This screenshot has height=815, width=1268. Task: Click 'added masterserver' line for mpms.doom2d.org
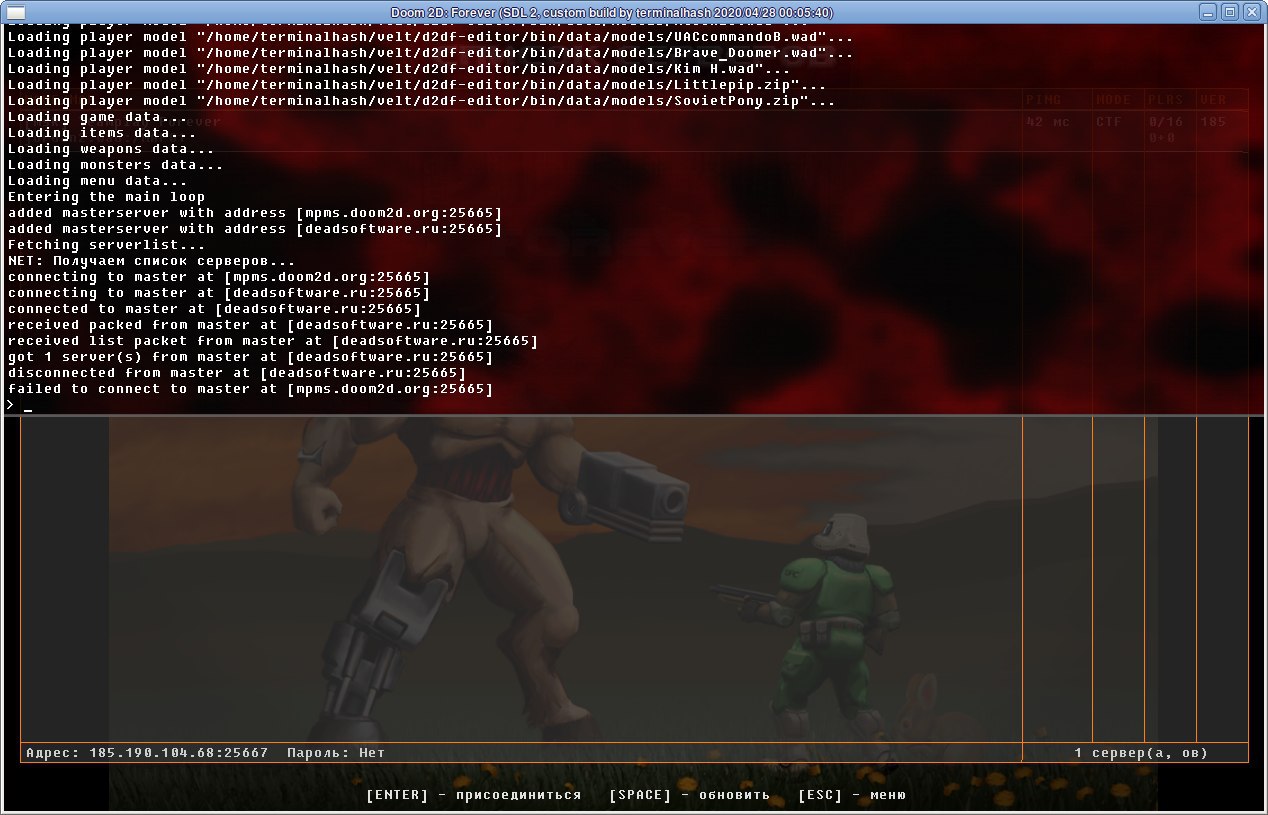coord(255,213)
